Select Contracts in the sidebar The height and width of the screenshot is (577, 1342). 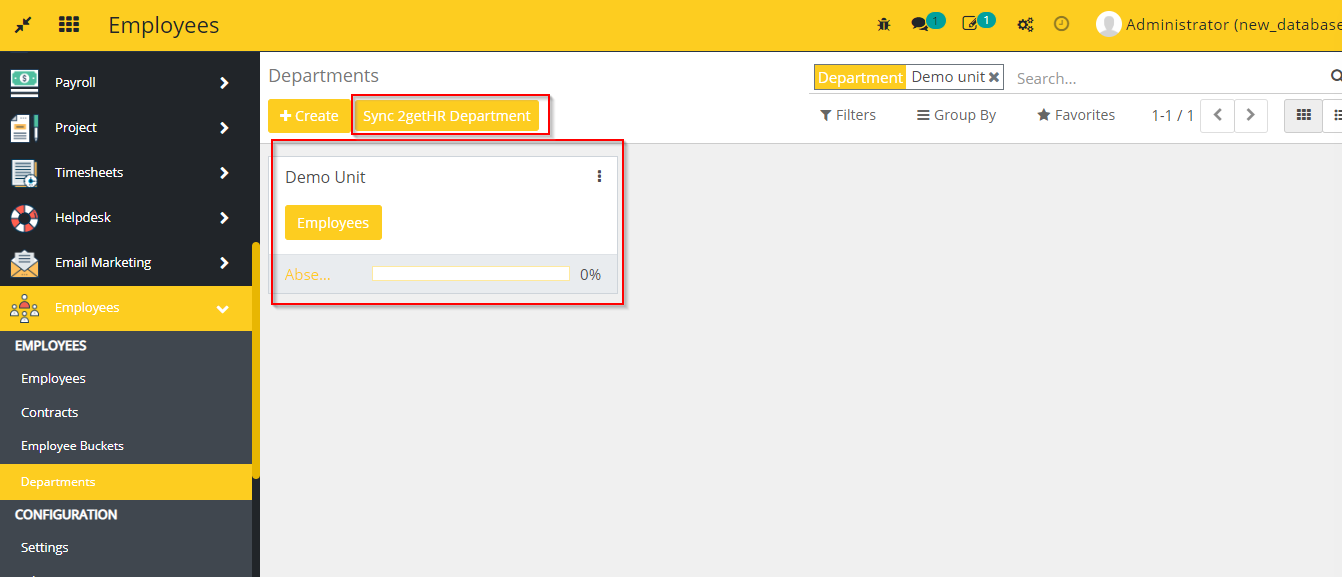pyautogui.click(x=50, y=412)
